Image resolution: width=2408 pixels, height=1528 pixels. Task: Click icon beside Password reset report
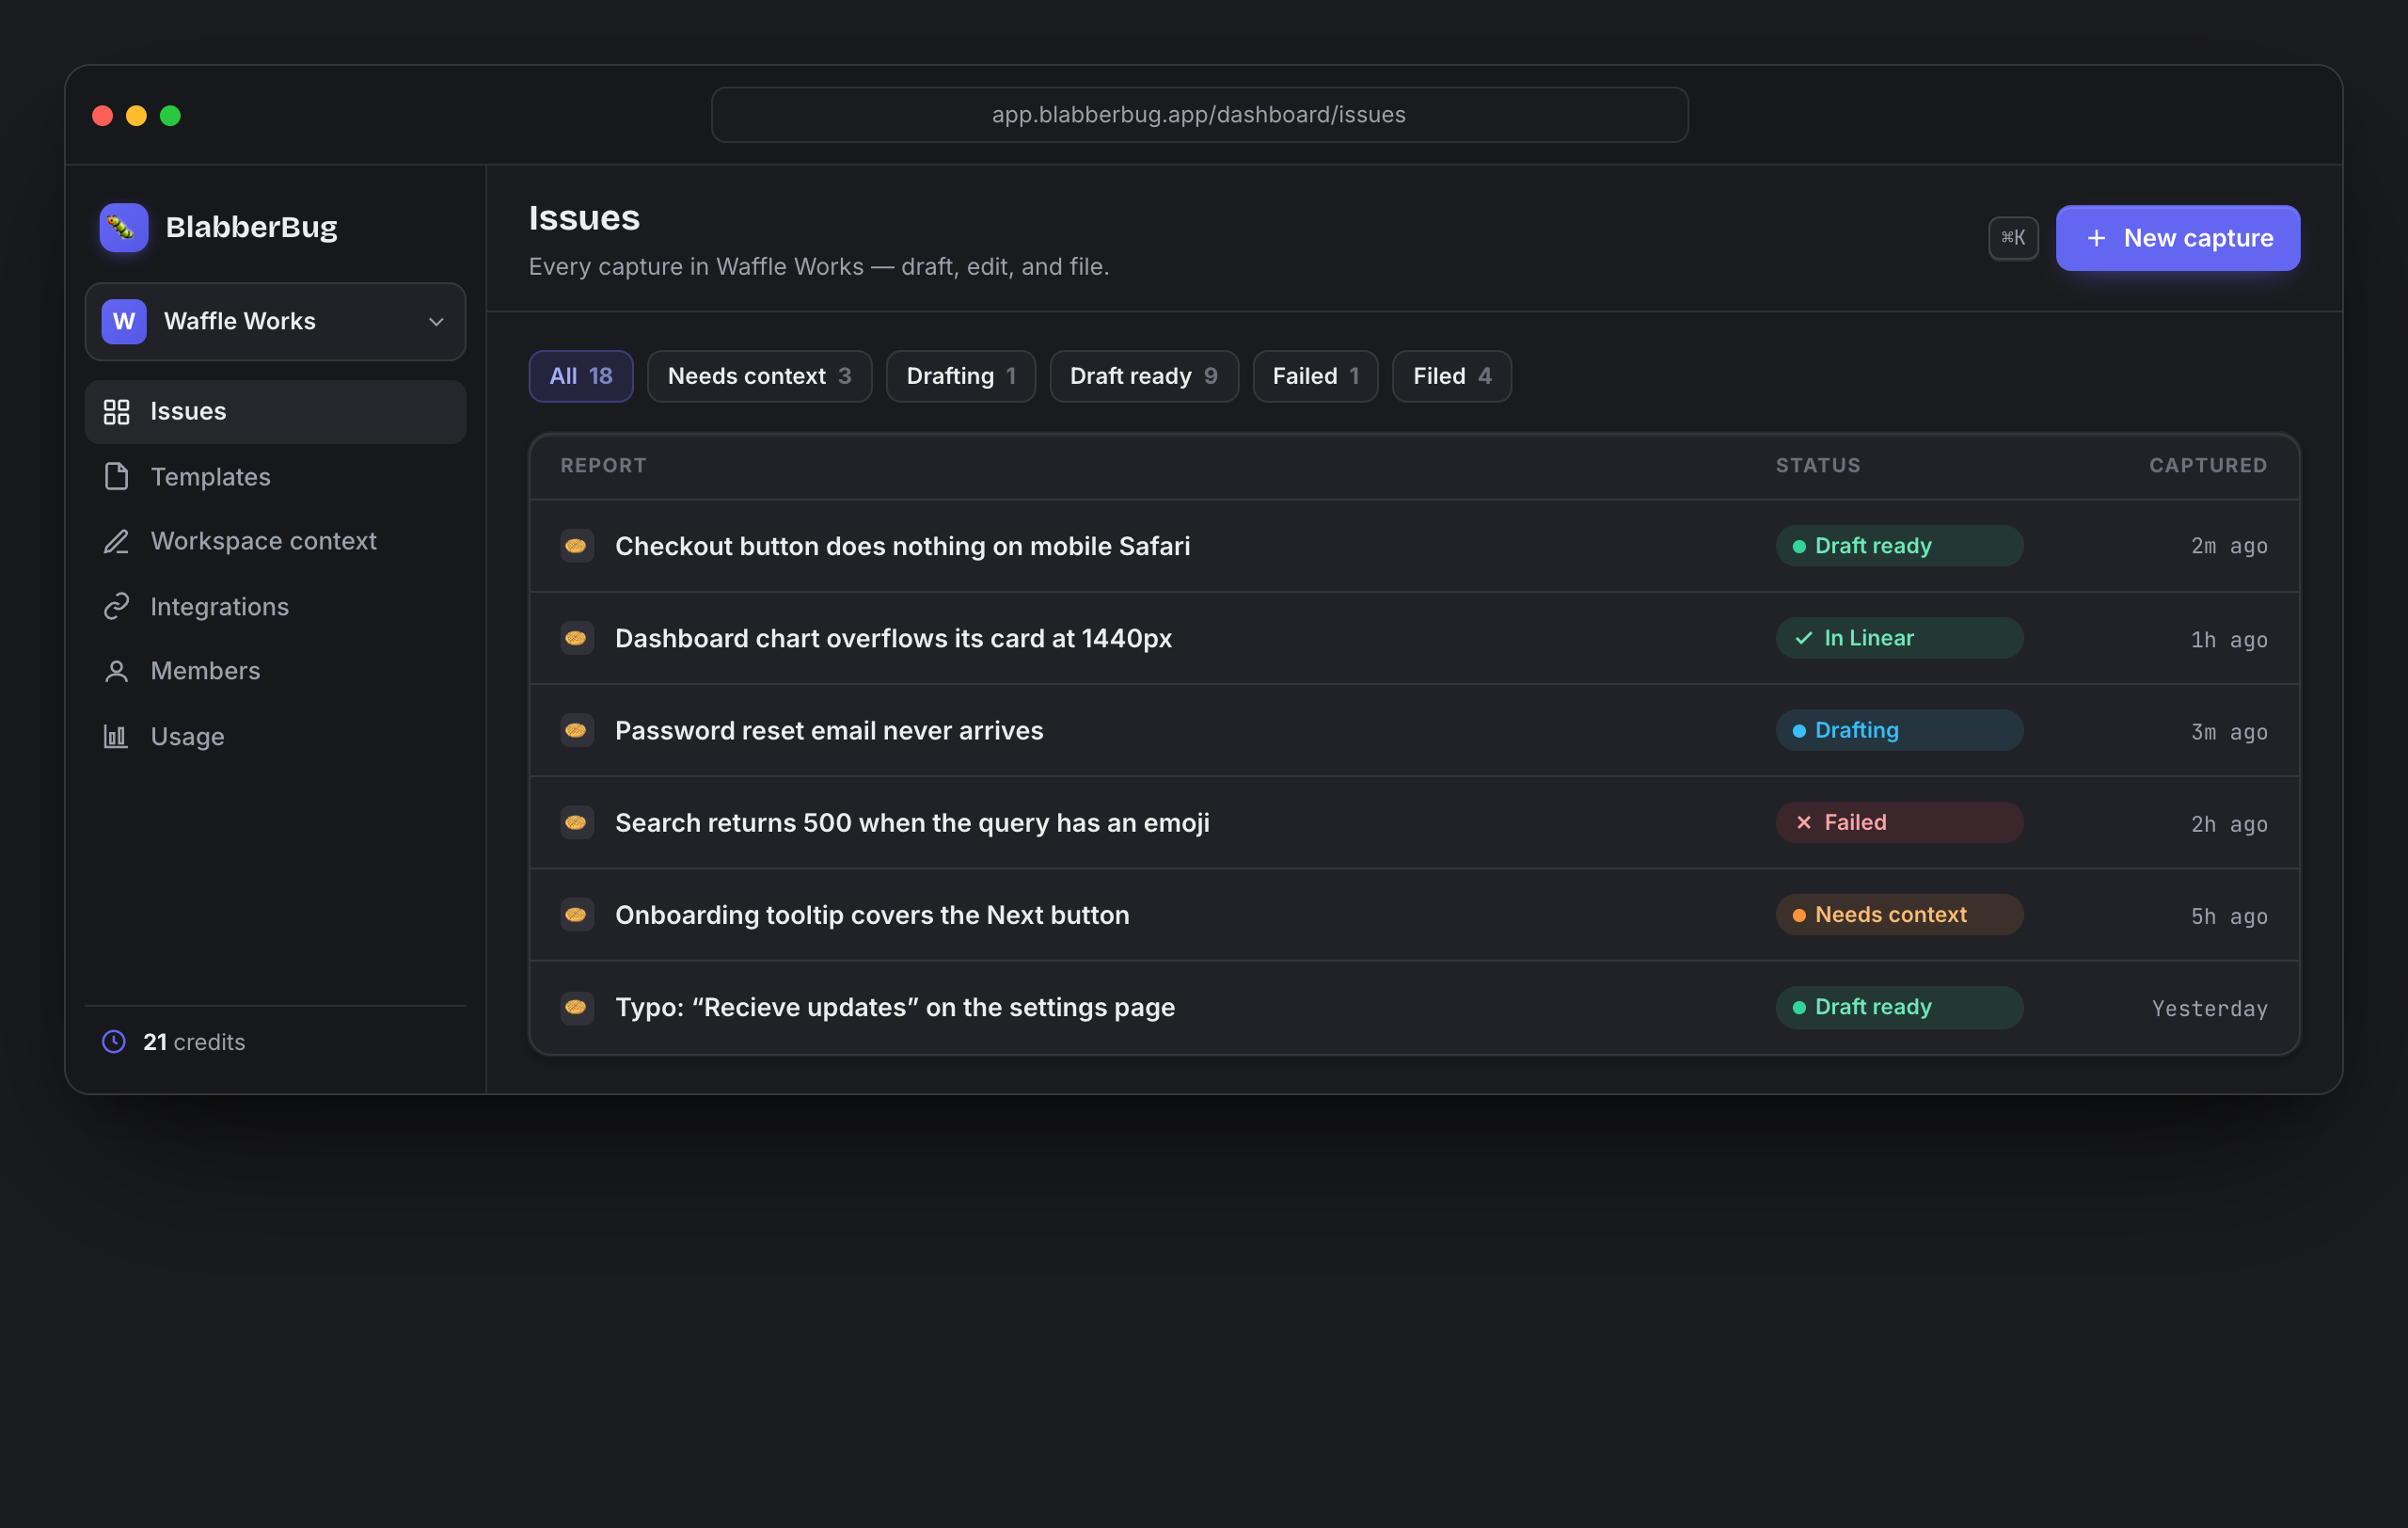pyautogui.click(x=576, y=730)
